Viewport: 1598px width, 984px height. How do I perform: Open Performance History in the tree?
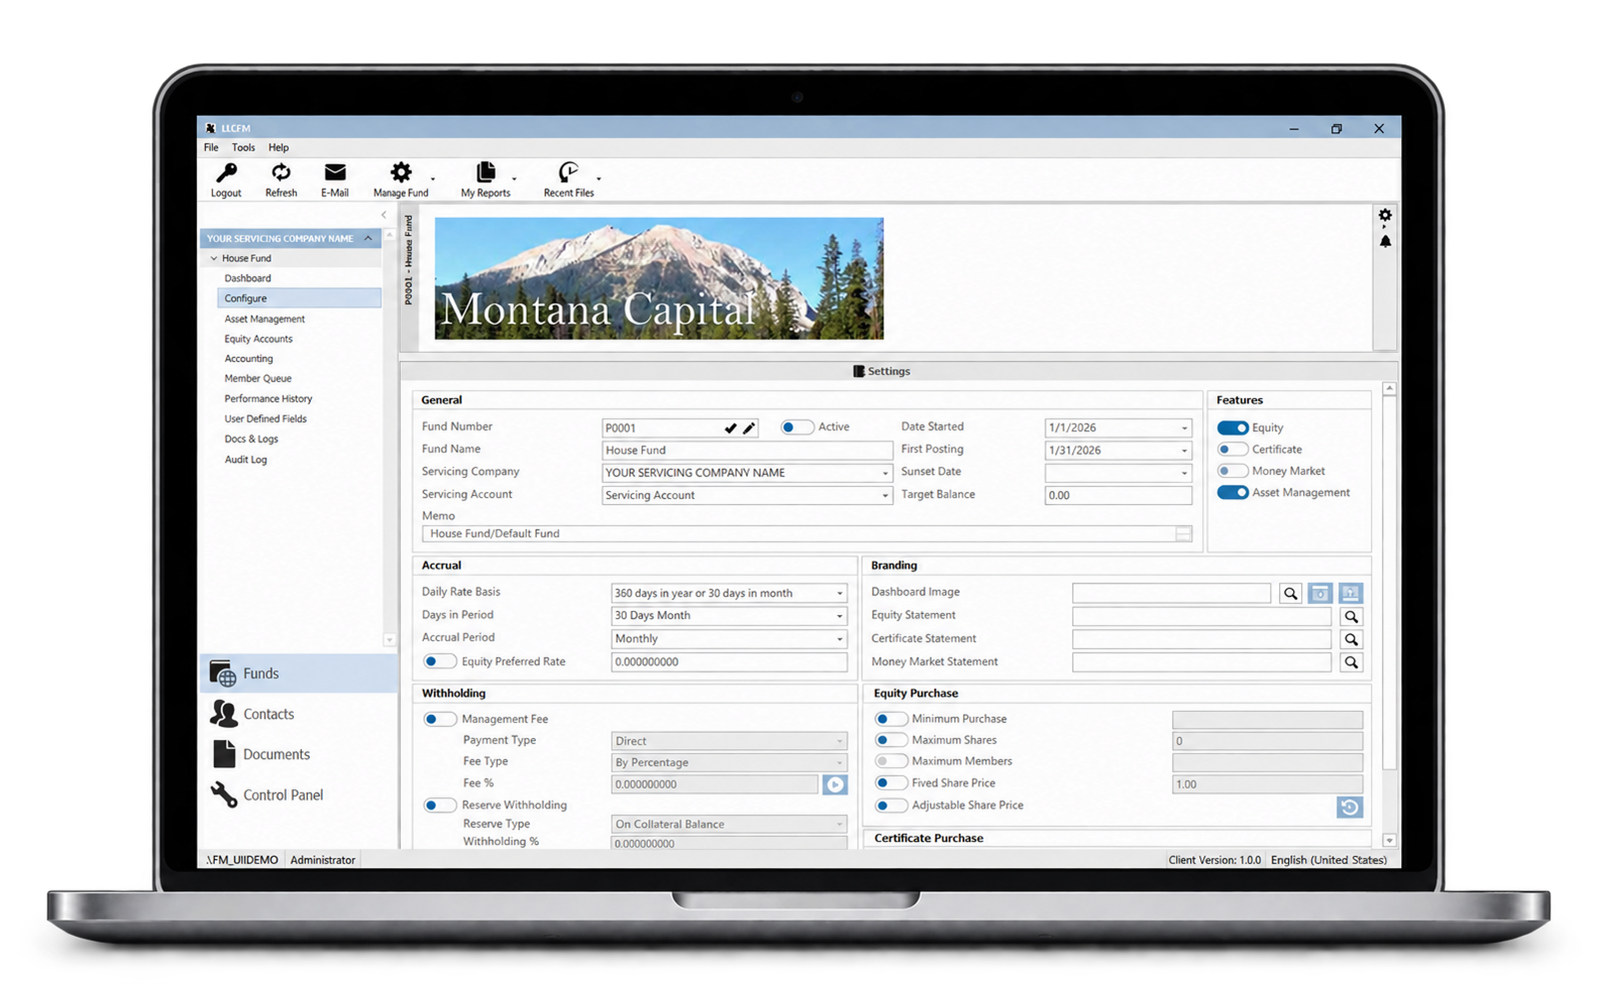coord(268,399)
